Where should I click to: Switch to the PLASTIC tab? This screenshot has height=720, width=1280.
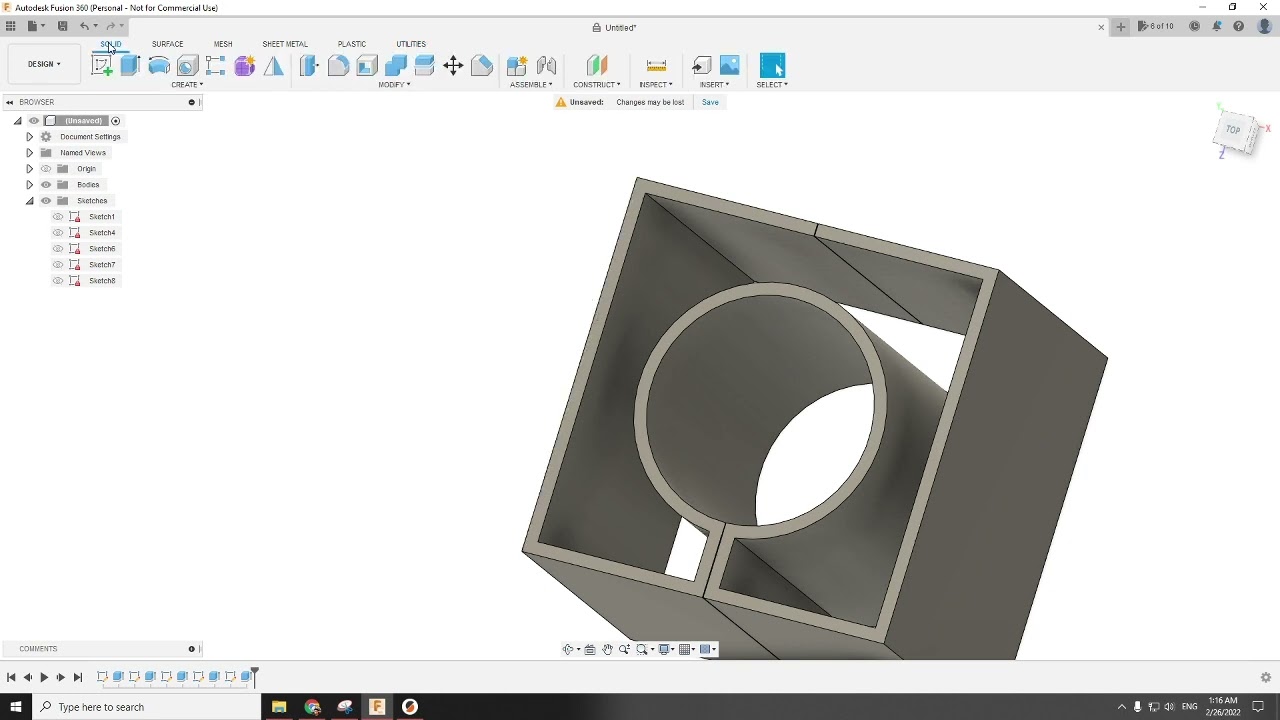(x=352, y=44)
